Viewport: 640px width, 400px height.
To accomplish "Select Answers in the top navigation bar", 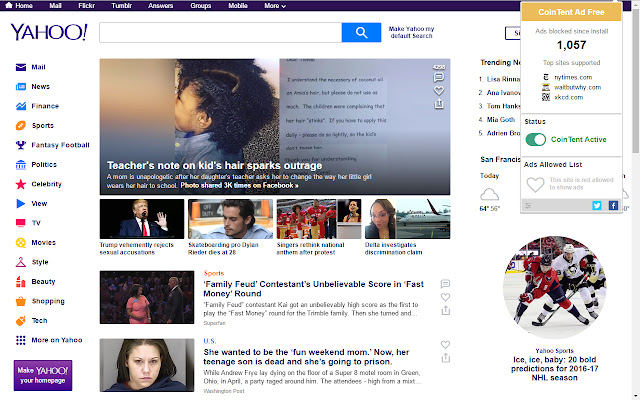I will [x=161, y=5].
